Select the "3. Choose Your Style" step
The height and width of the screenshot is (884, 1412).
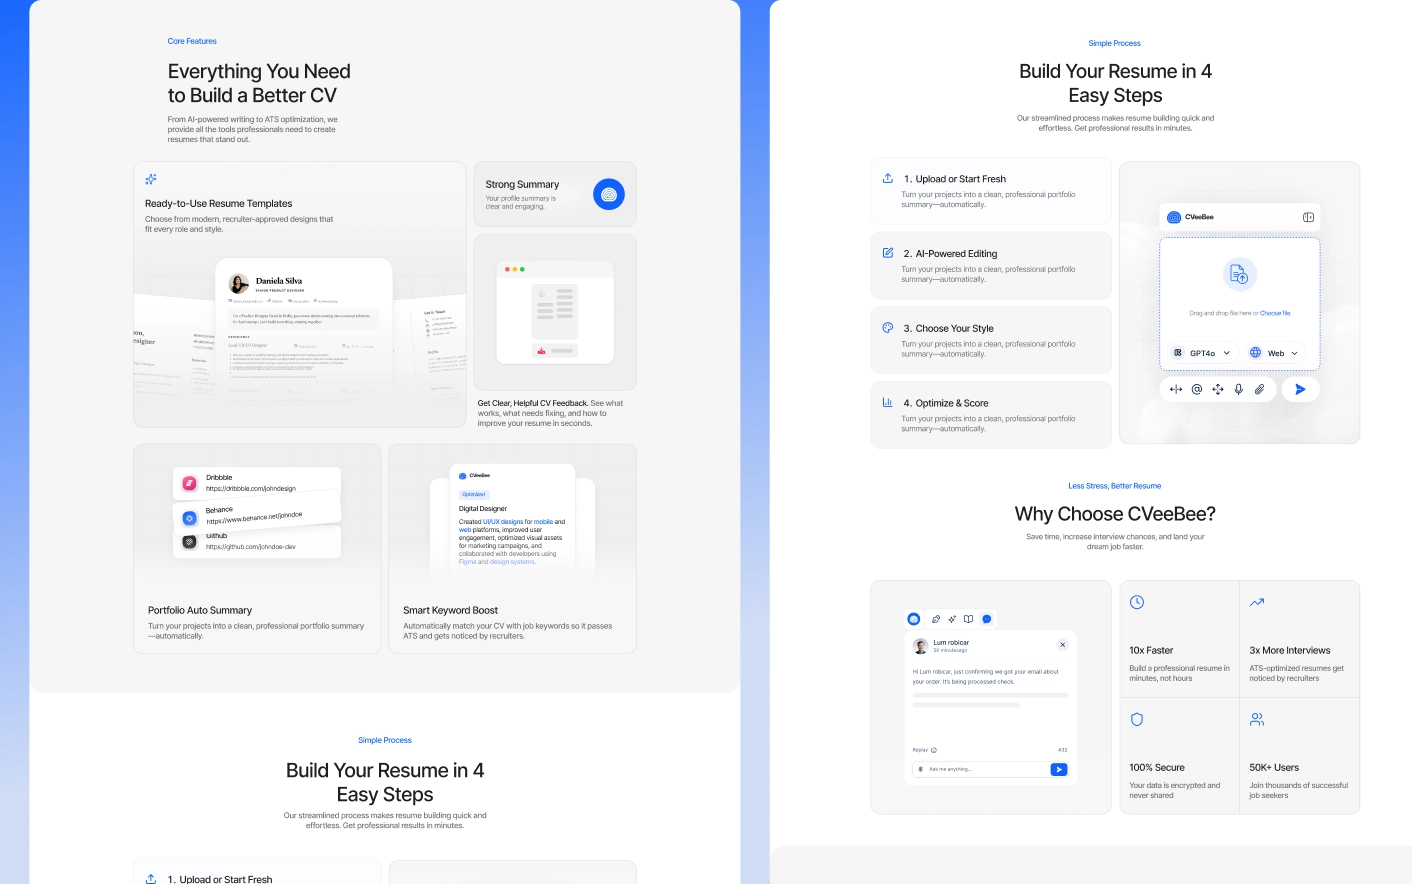990,340
